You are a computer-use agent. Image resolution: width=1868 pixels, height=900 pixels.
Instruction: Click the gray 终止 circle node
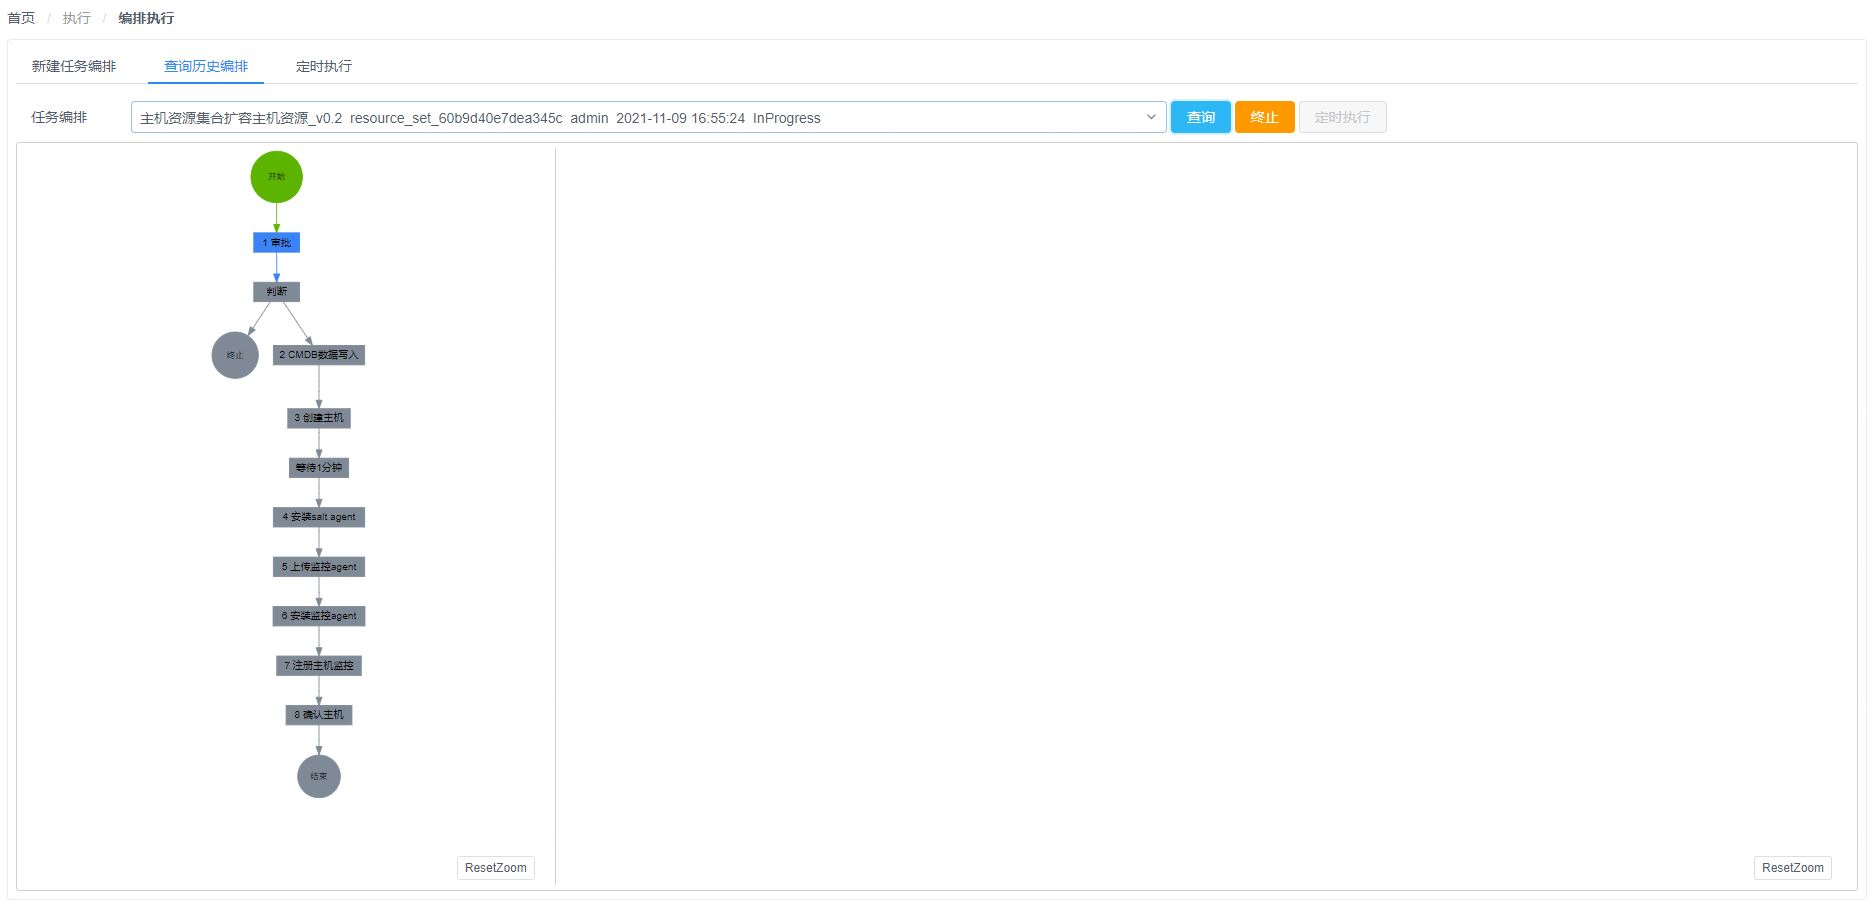click(x=235, y=355)
